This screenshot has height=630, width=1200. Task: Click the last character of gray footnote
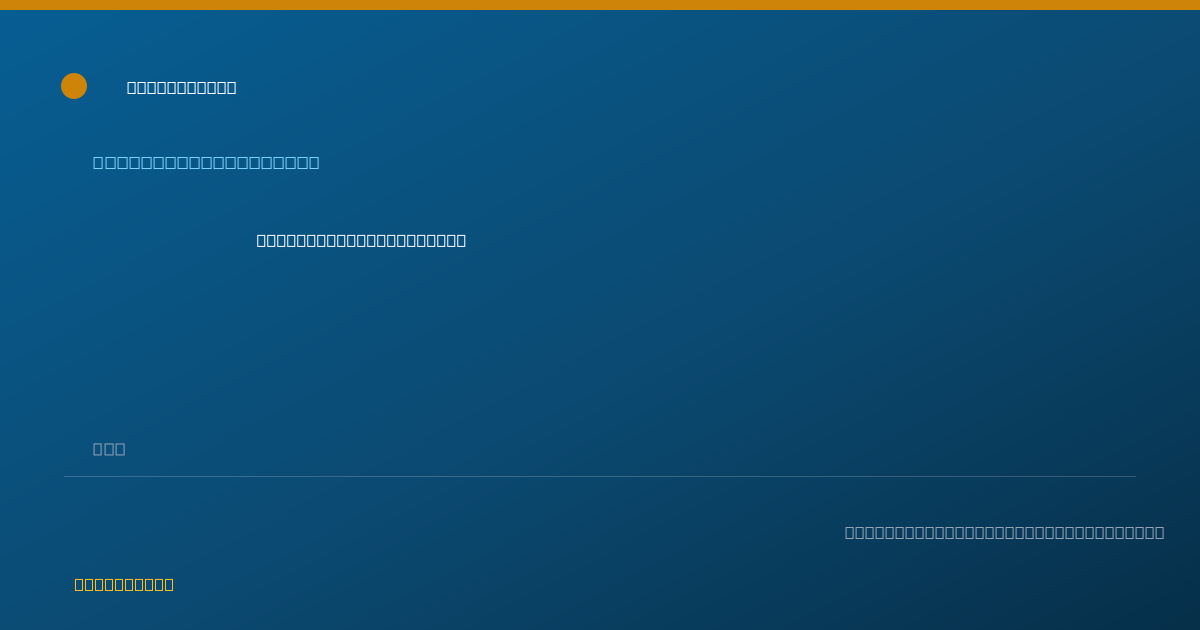1159,533
